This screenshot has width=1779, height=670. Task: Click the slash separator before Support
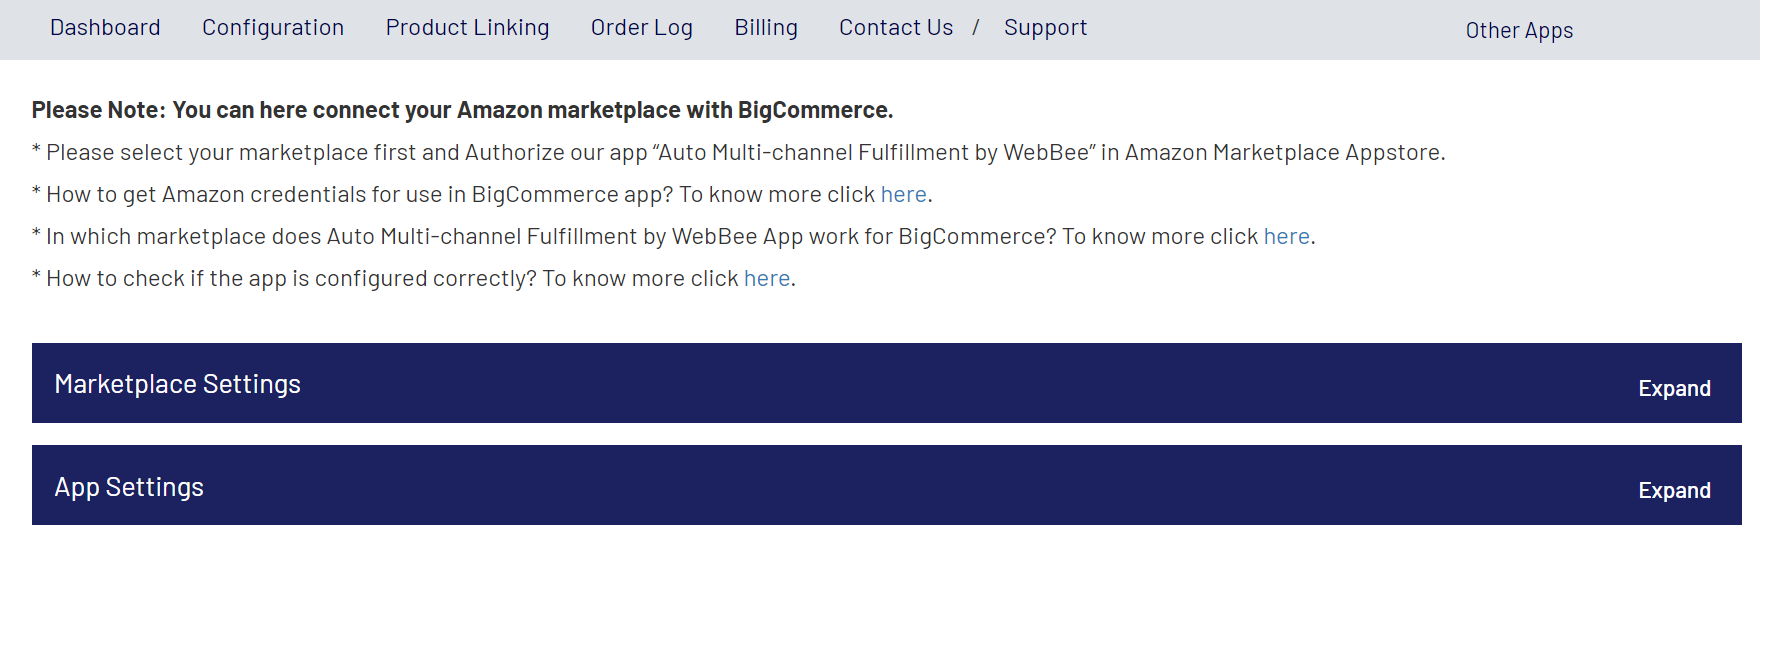pos(976,28)
